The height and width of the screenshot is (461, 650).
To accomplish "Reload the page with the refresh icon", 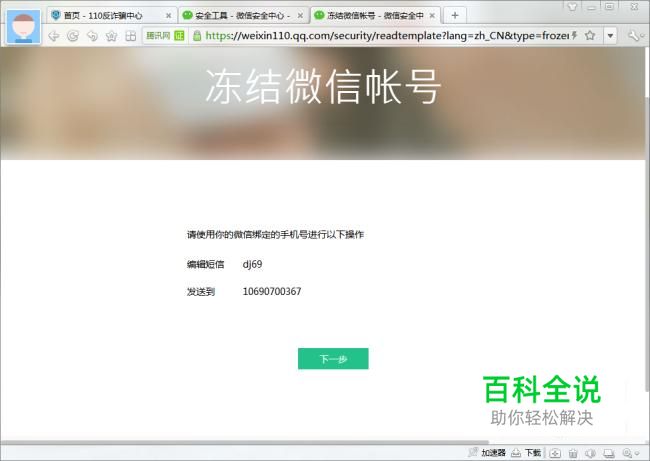I will click(73, 36).
